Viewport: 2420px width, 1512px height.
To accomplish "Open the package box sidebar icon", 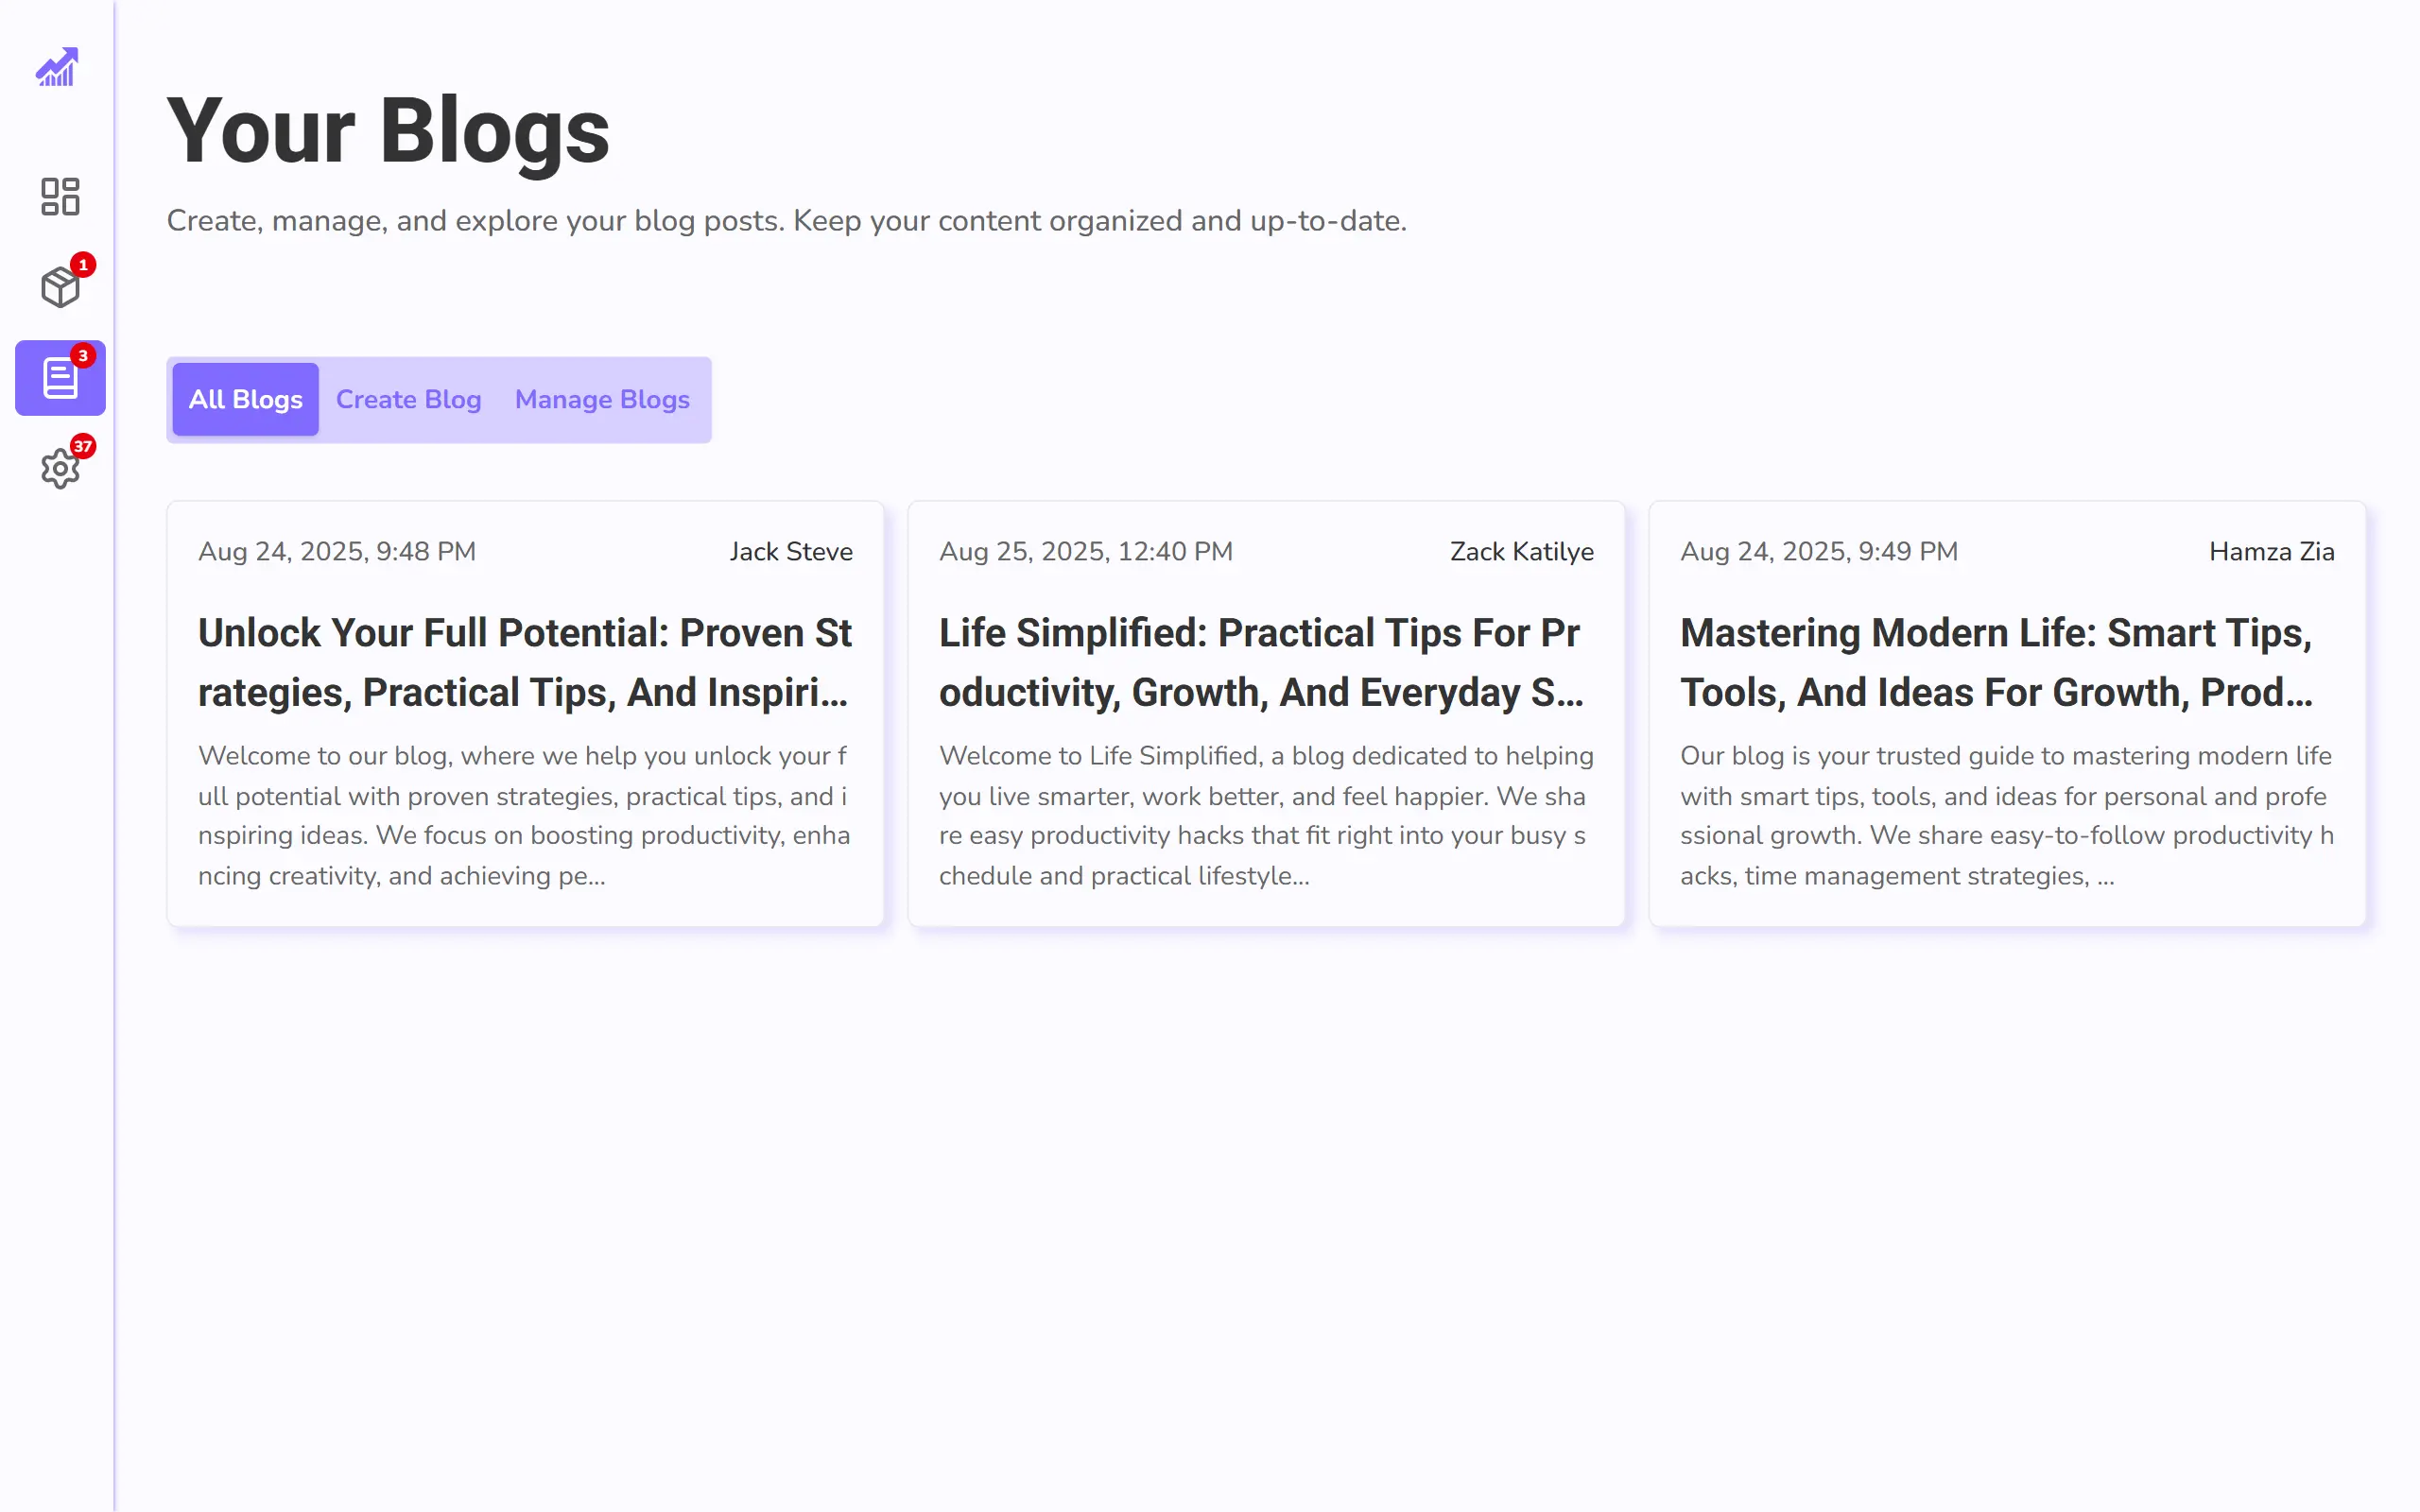I will (60, 287).
